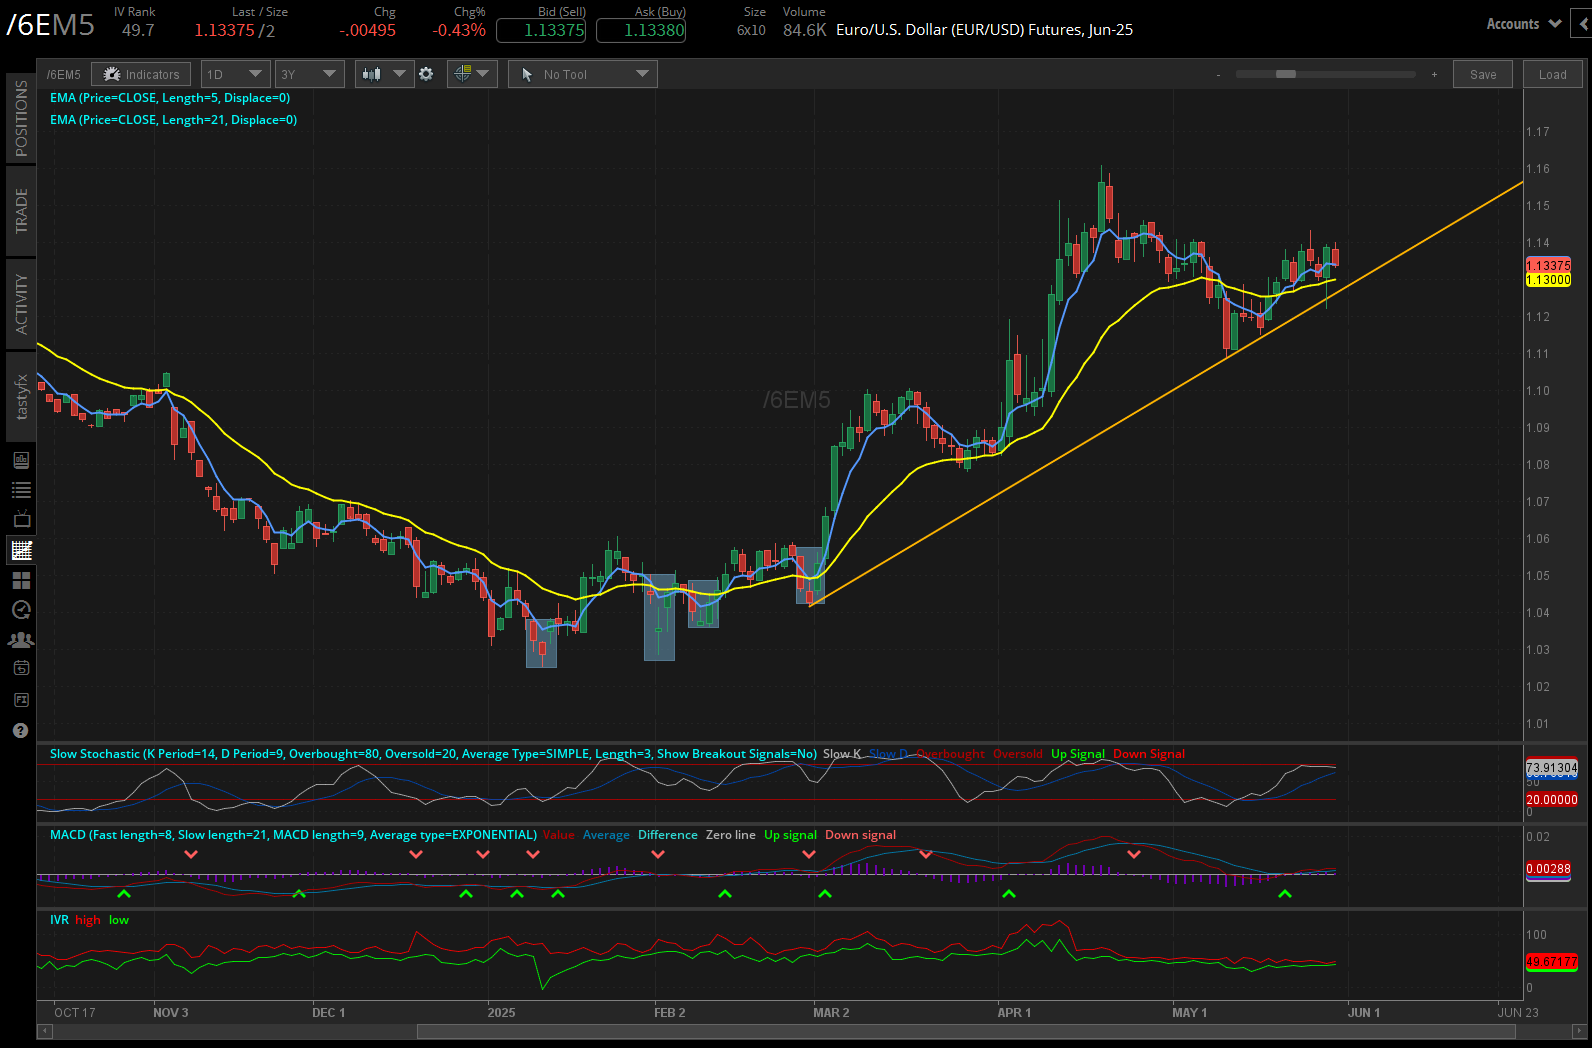Open the No Tool drawing dropdown
This screenshot has width=1592, height=1048.
[583, 74]
